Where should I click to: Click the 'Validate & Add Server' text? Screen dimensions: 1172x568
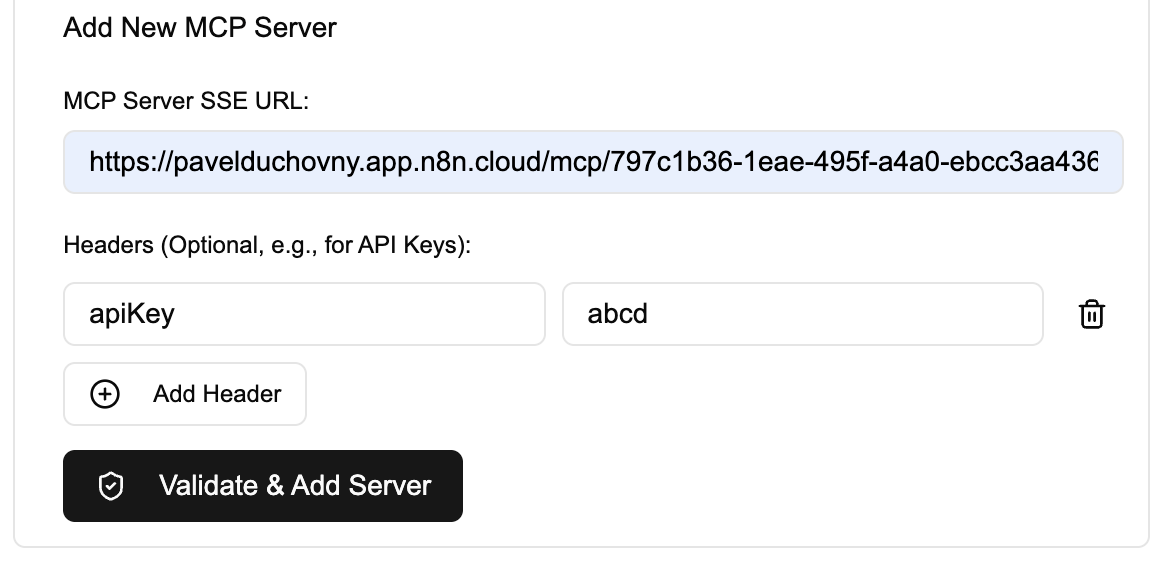tap(295, 487)
